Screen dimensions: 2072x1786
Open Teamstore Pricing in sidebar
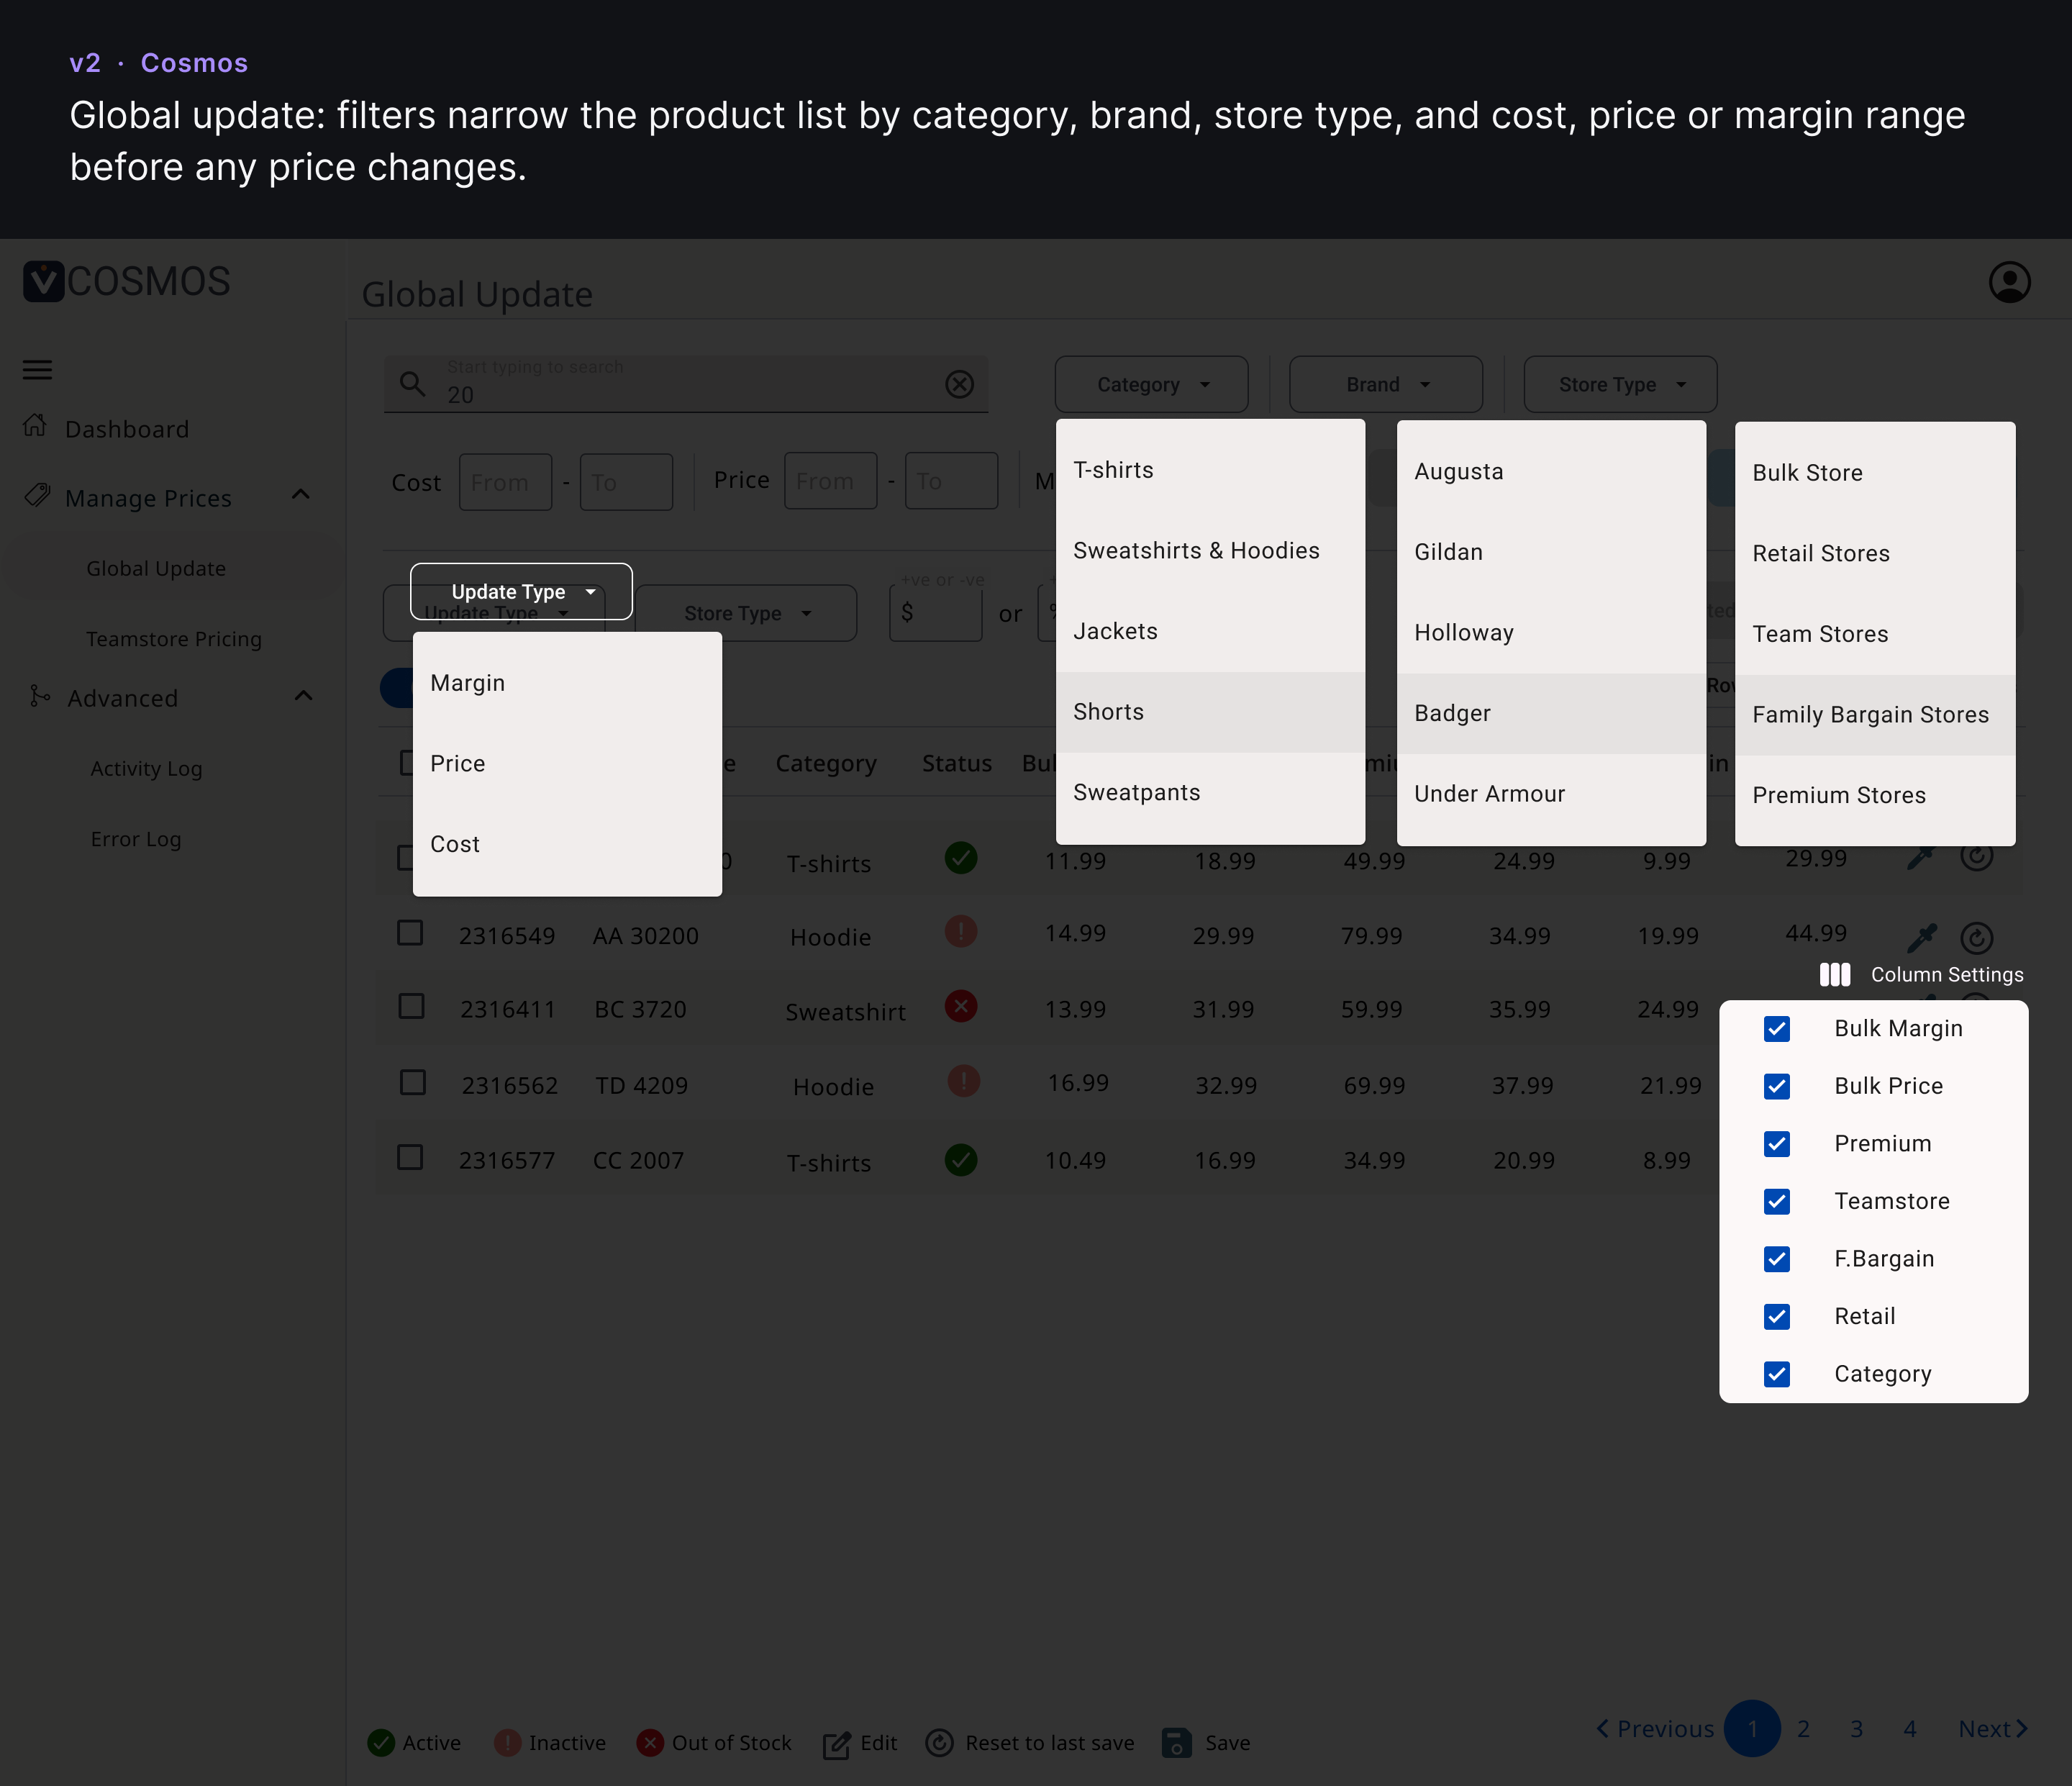(x=174, y=639)
